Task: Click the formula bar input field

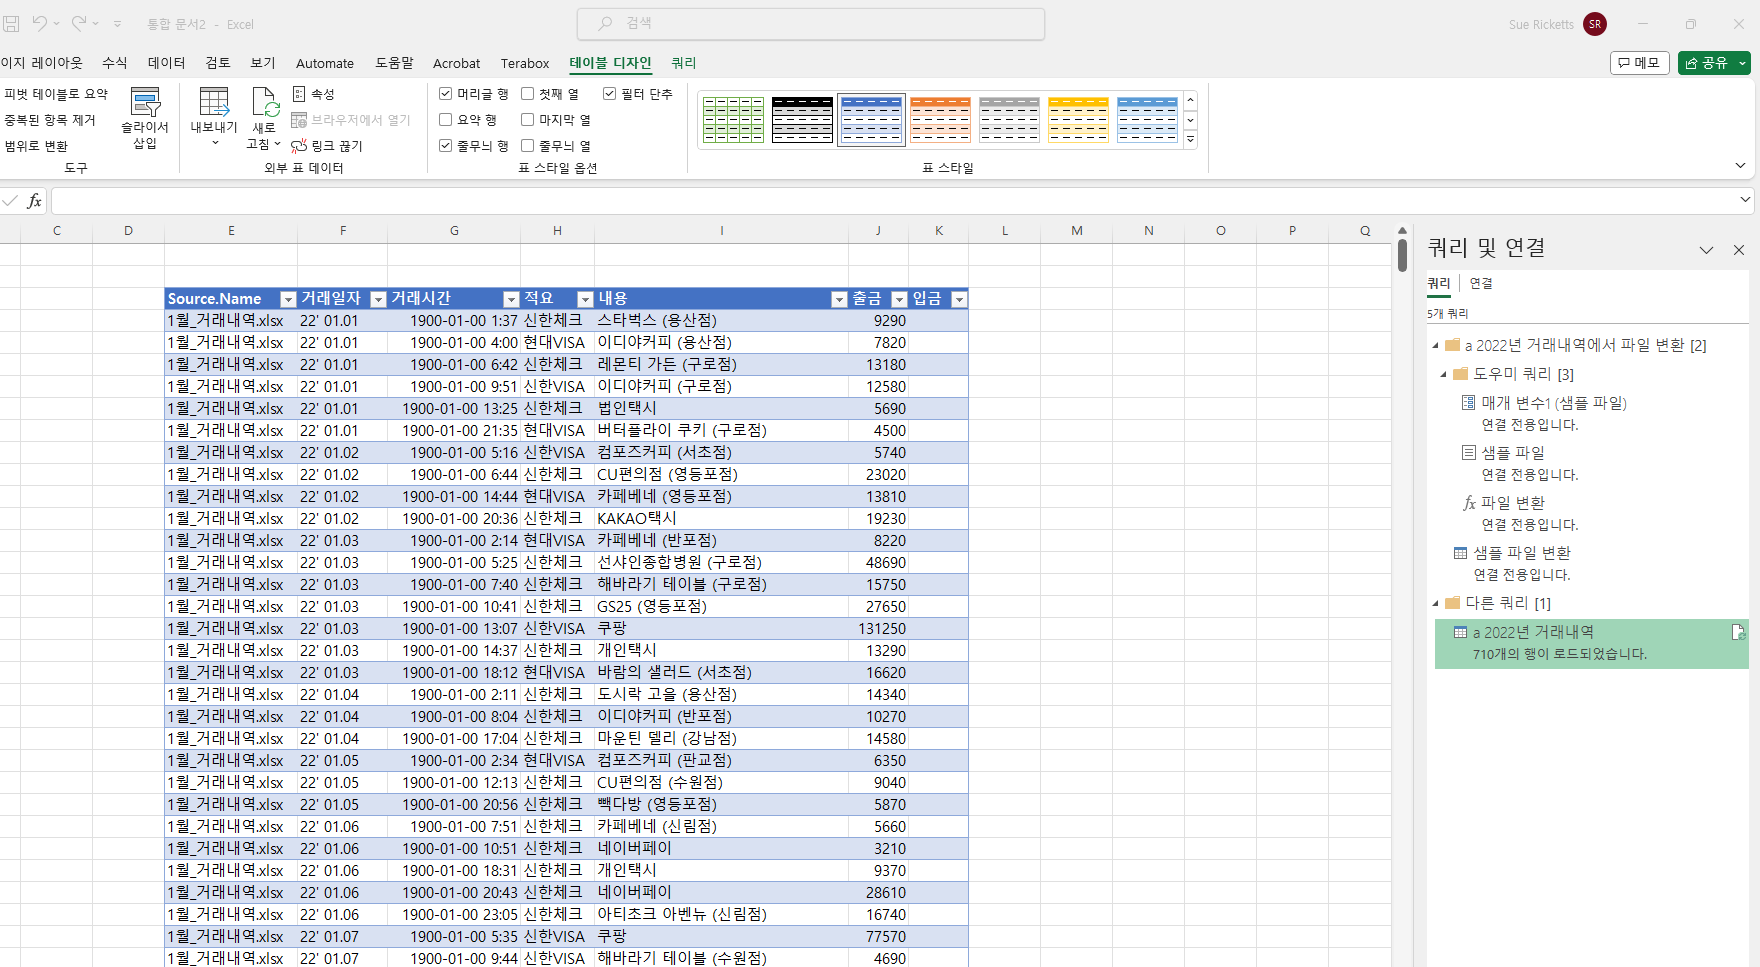Action: [895, 201]
